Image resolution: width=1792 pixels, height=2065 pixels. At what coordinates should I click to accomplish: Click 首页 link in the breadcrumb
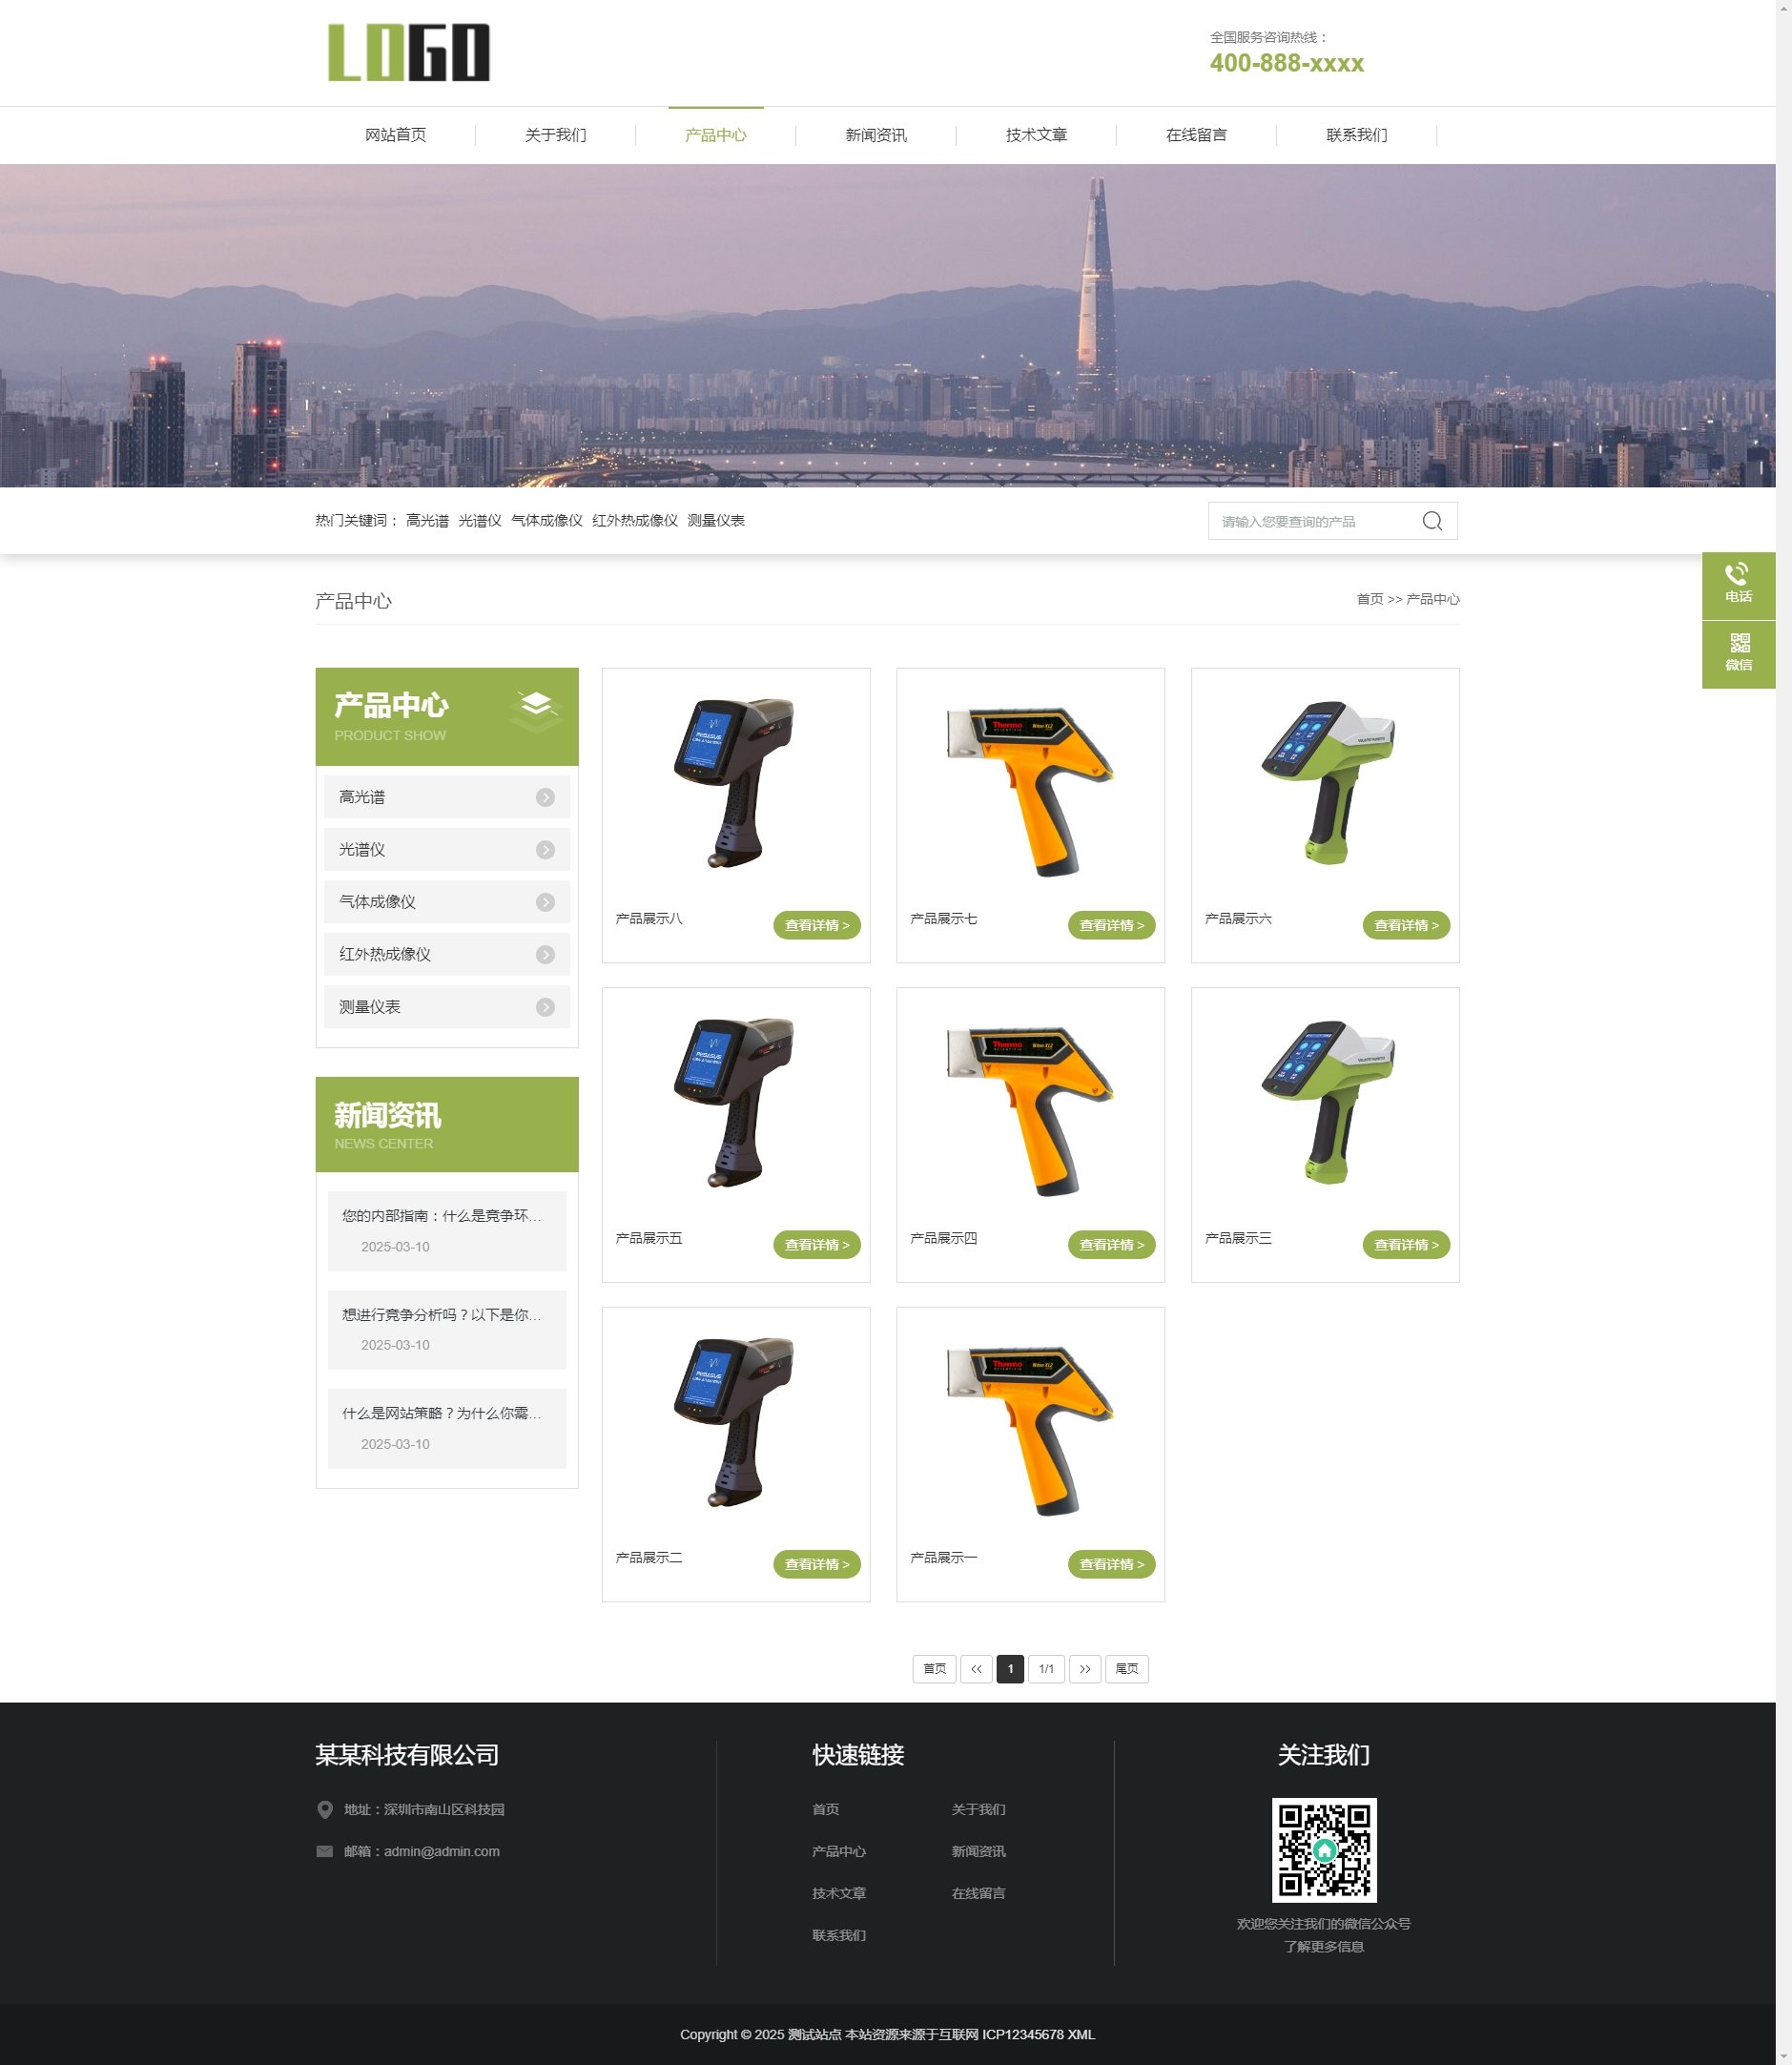point(1369,599)
